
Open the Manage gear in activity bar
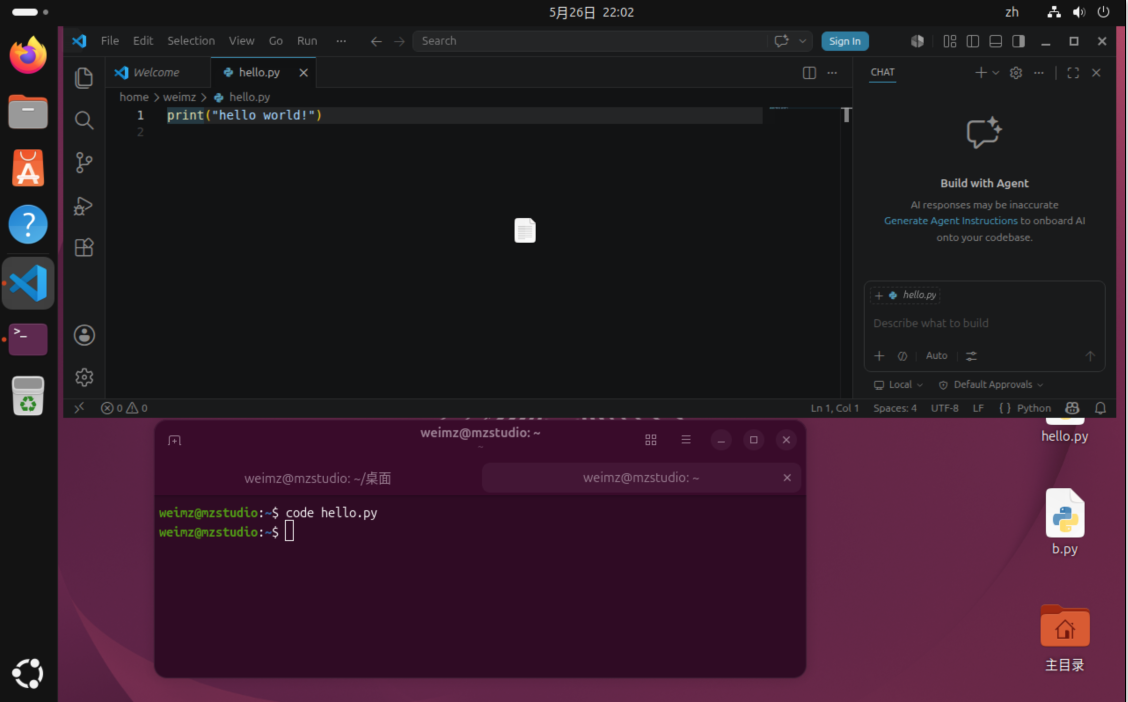(x=84, y=377)
